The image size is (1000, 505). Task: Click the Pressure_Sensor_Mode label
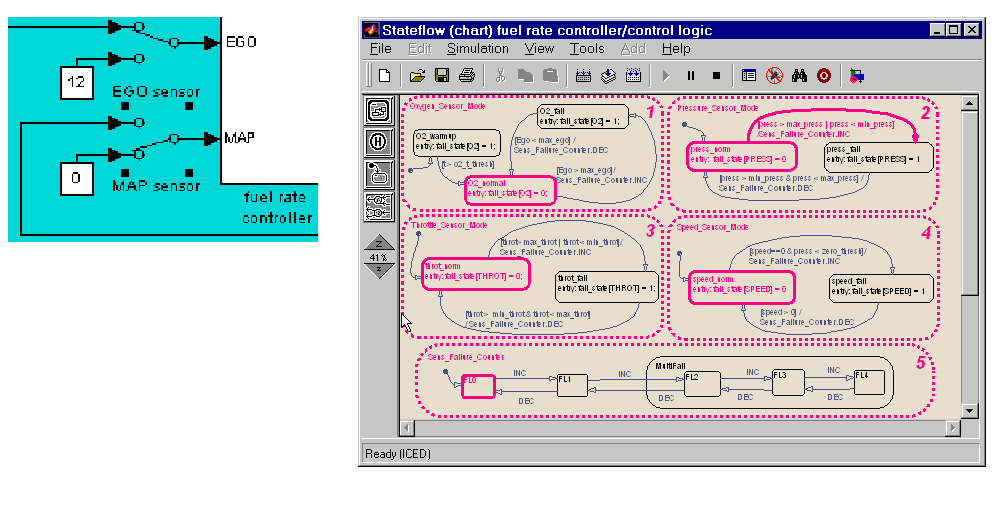[x=717, y=108]
